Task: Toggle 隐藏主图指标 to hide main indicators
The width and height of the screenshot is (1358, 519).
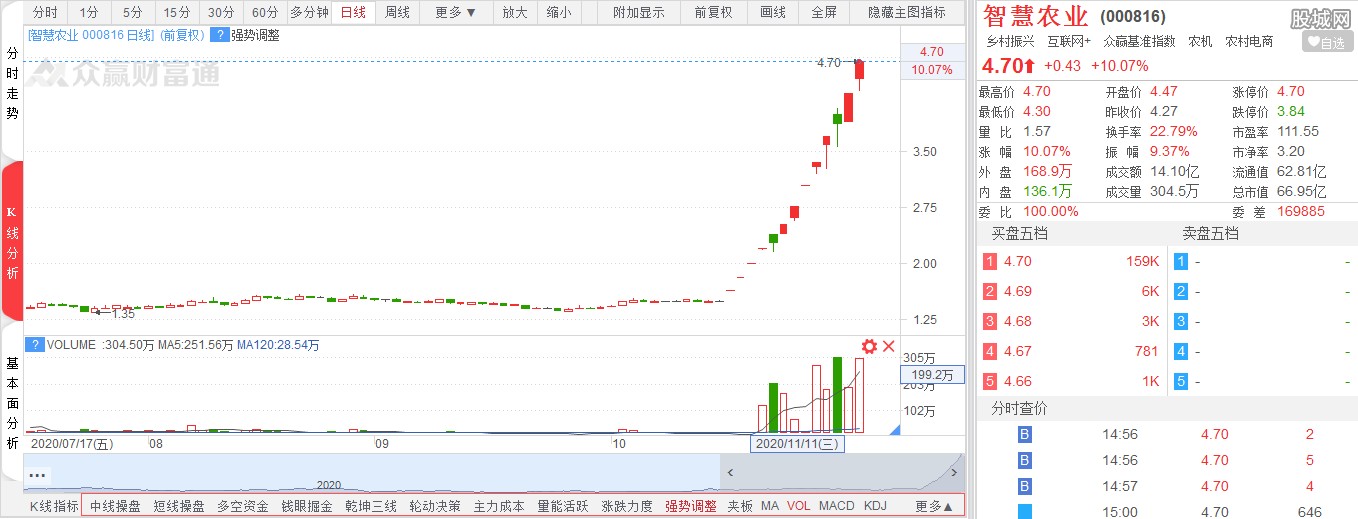Action: pyautogui.click(x=906, y=12)
